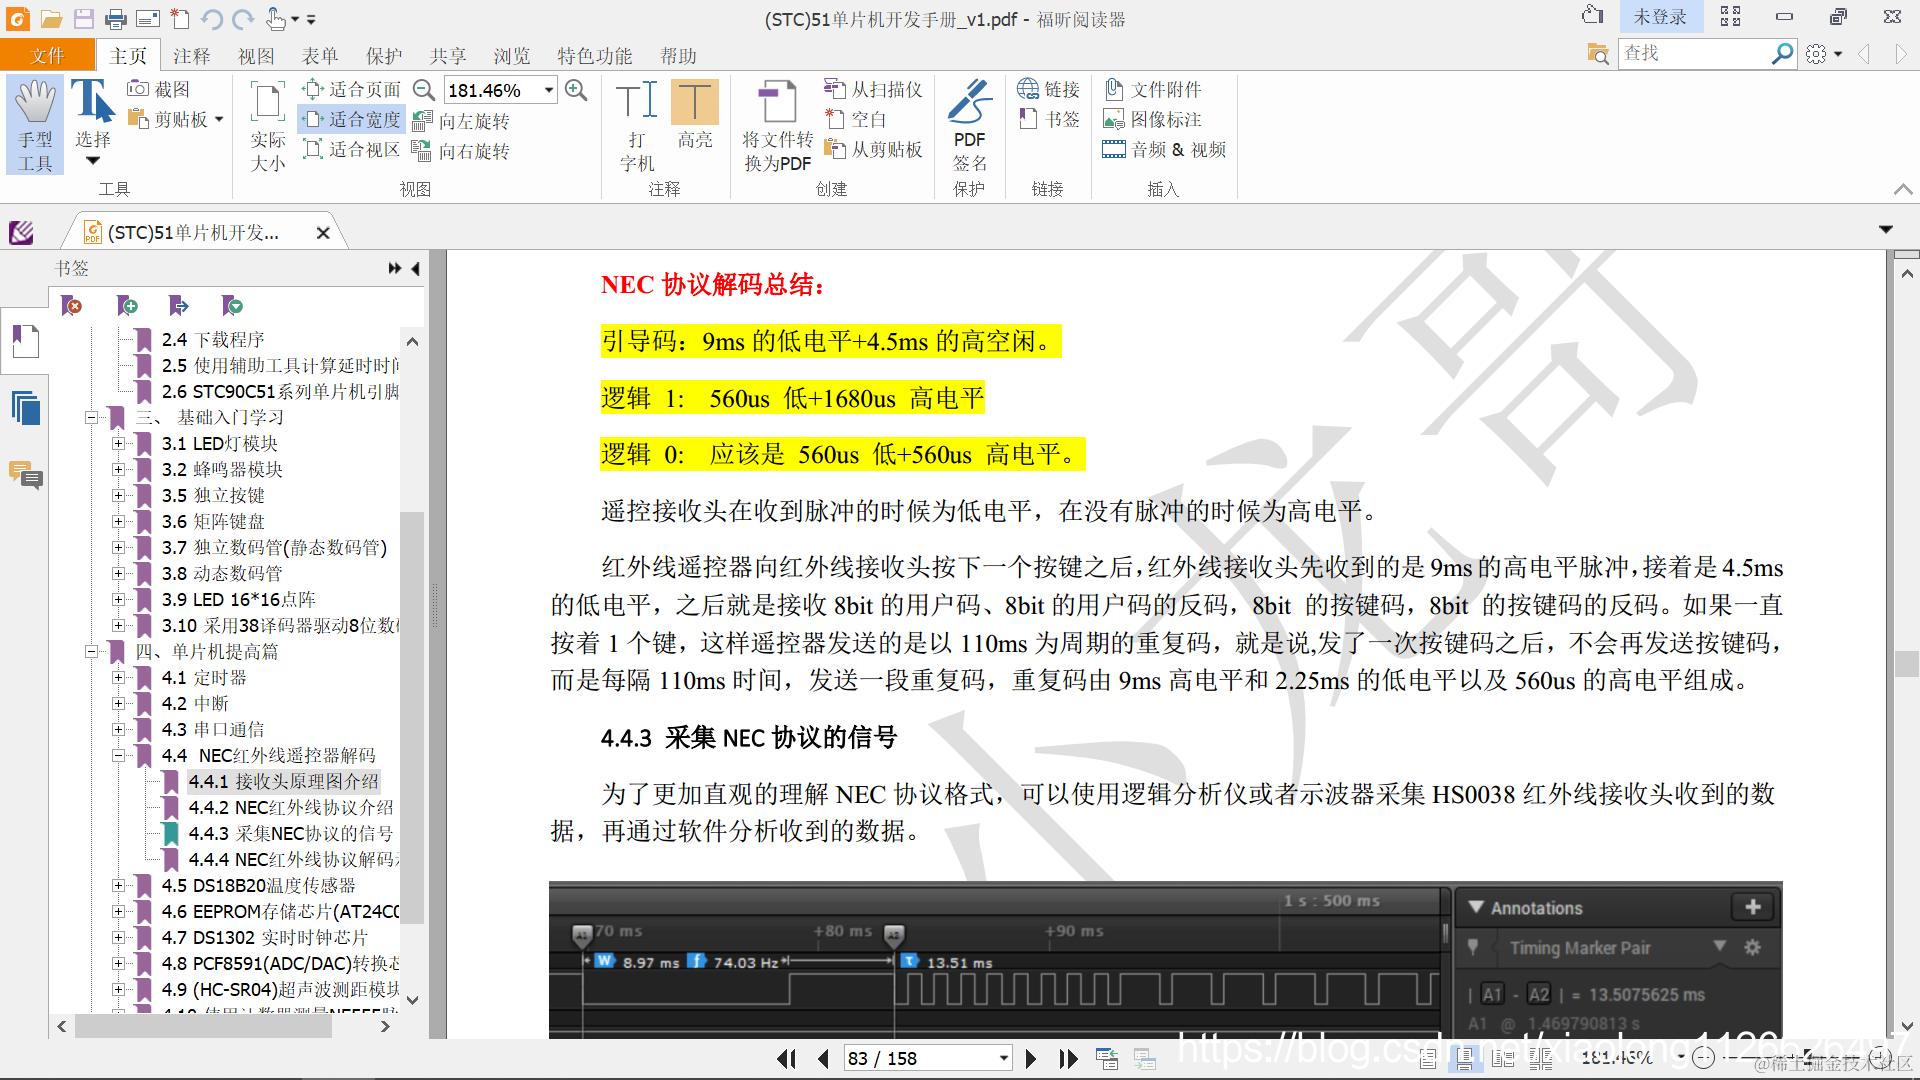
Task: Click the PDF Sign (PDF签名) icon
Action: 968,102
